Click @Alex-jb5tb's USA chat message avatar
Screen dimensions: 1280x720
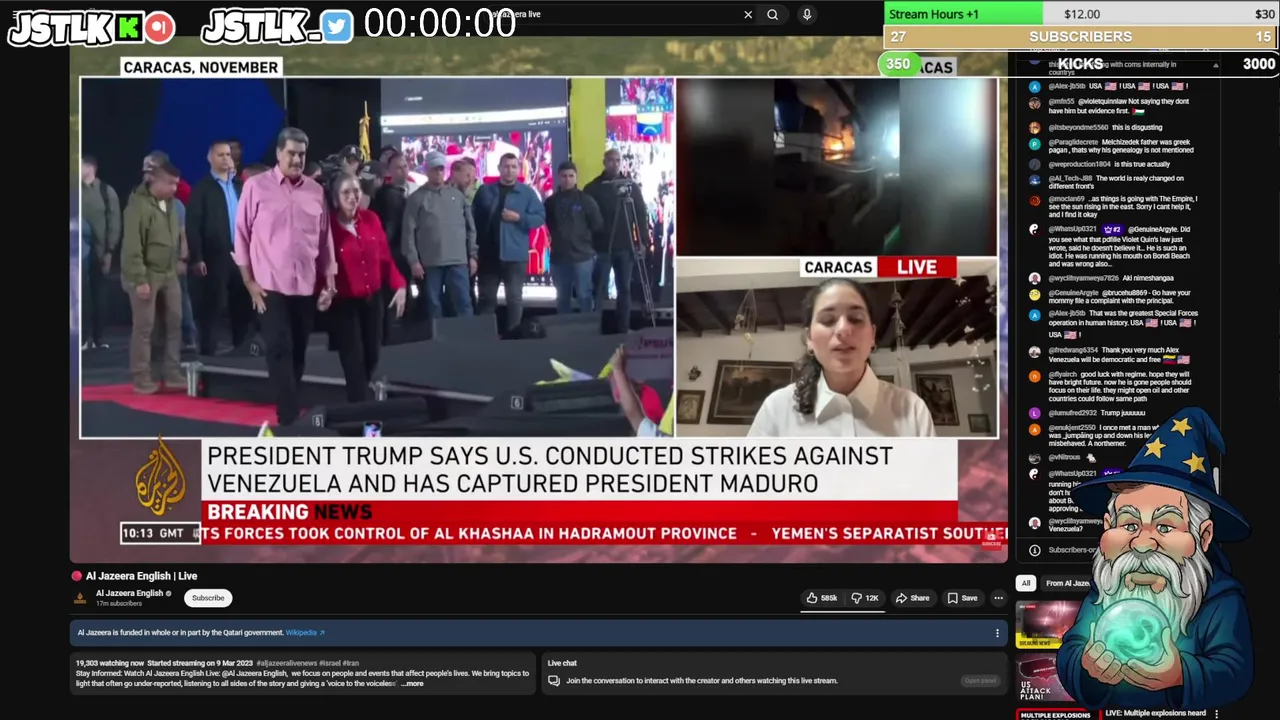1035,87
